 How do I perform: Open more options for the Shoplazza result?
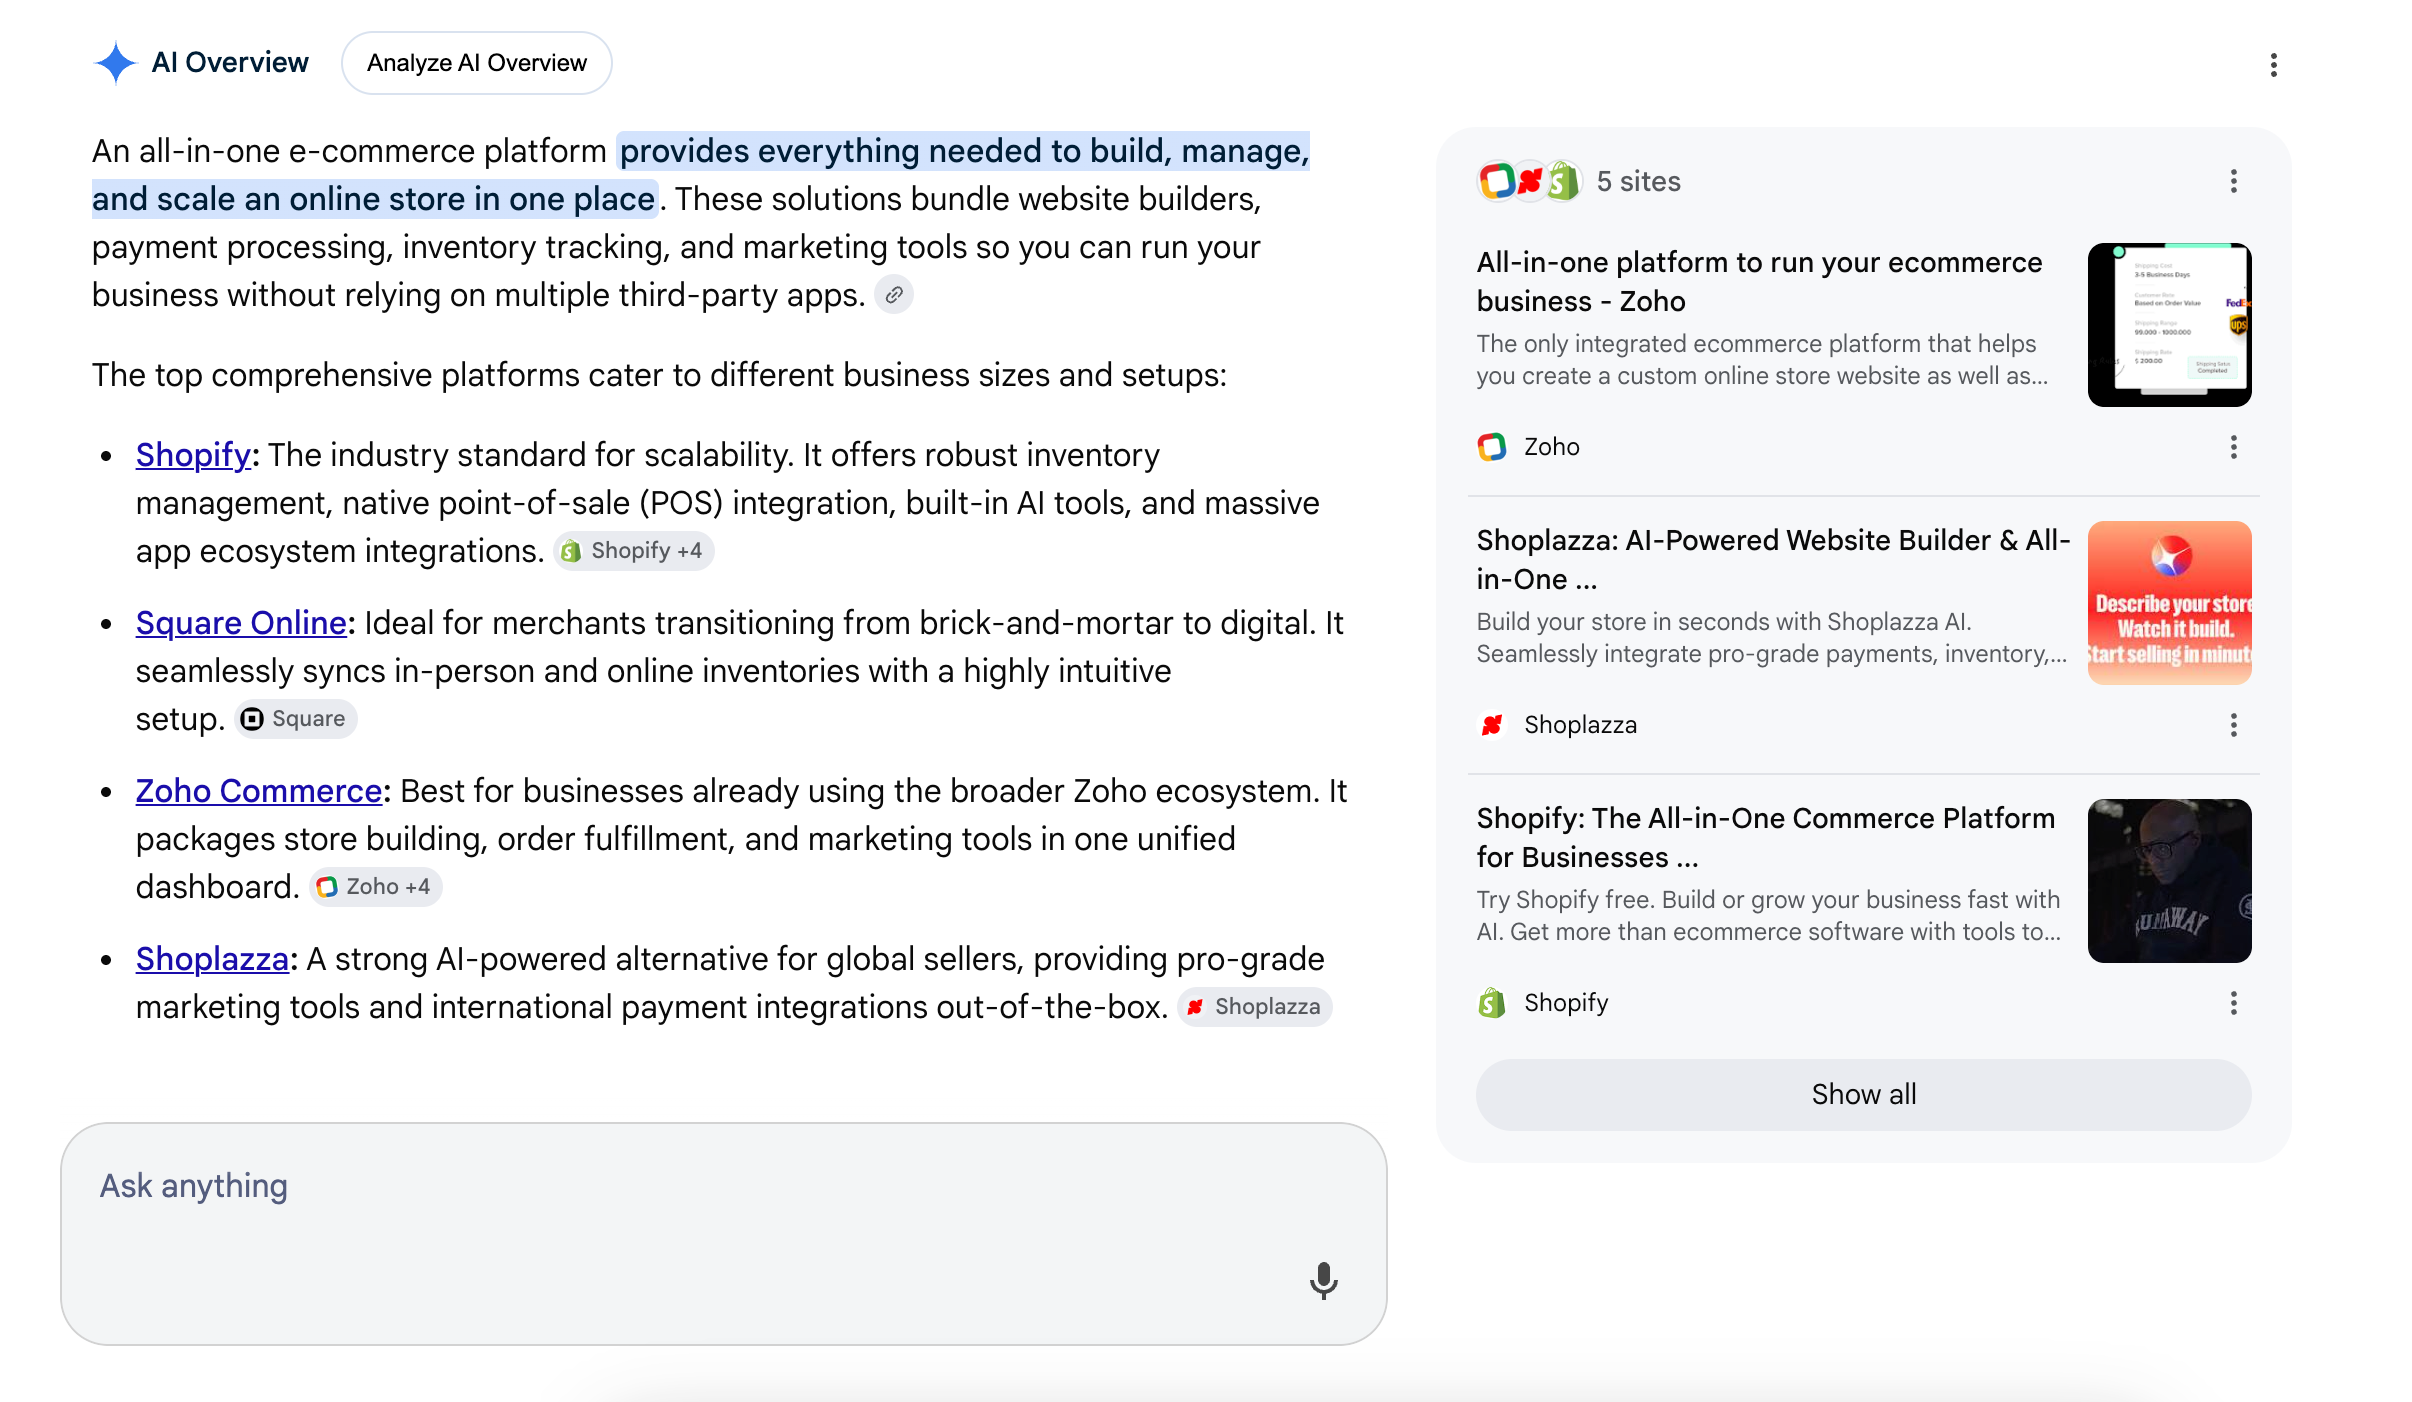pos(2233,725)
